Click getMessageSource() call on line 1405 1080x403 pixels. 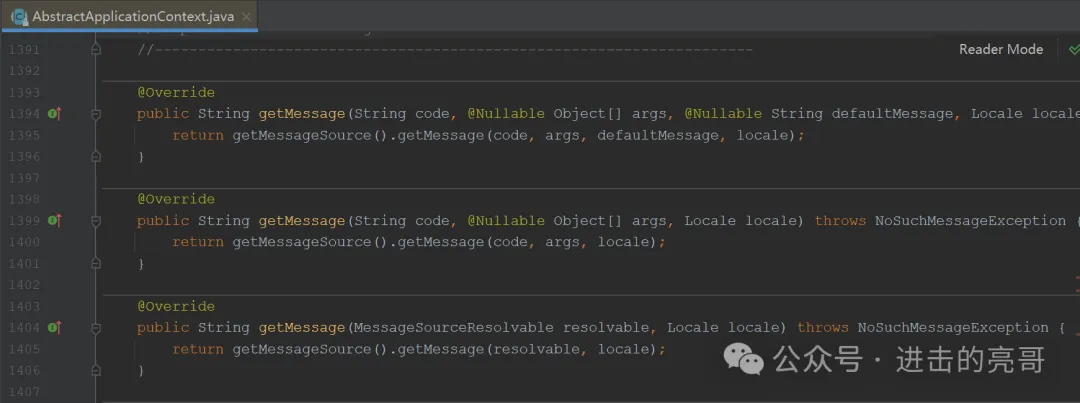click(x=311, y=349)
